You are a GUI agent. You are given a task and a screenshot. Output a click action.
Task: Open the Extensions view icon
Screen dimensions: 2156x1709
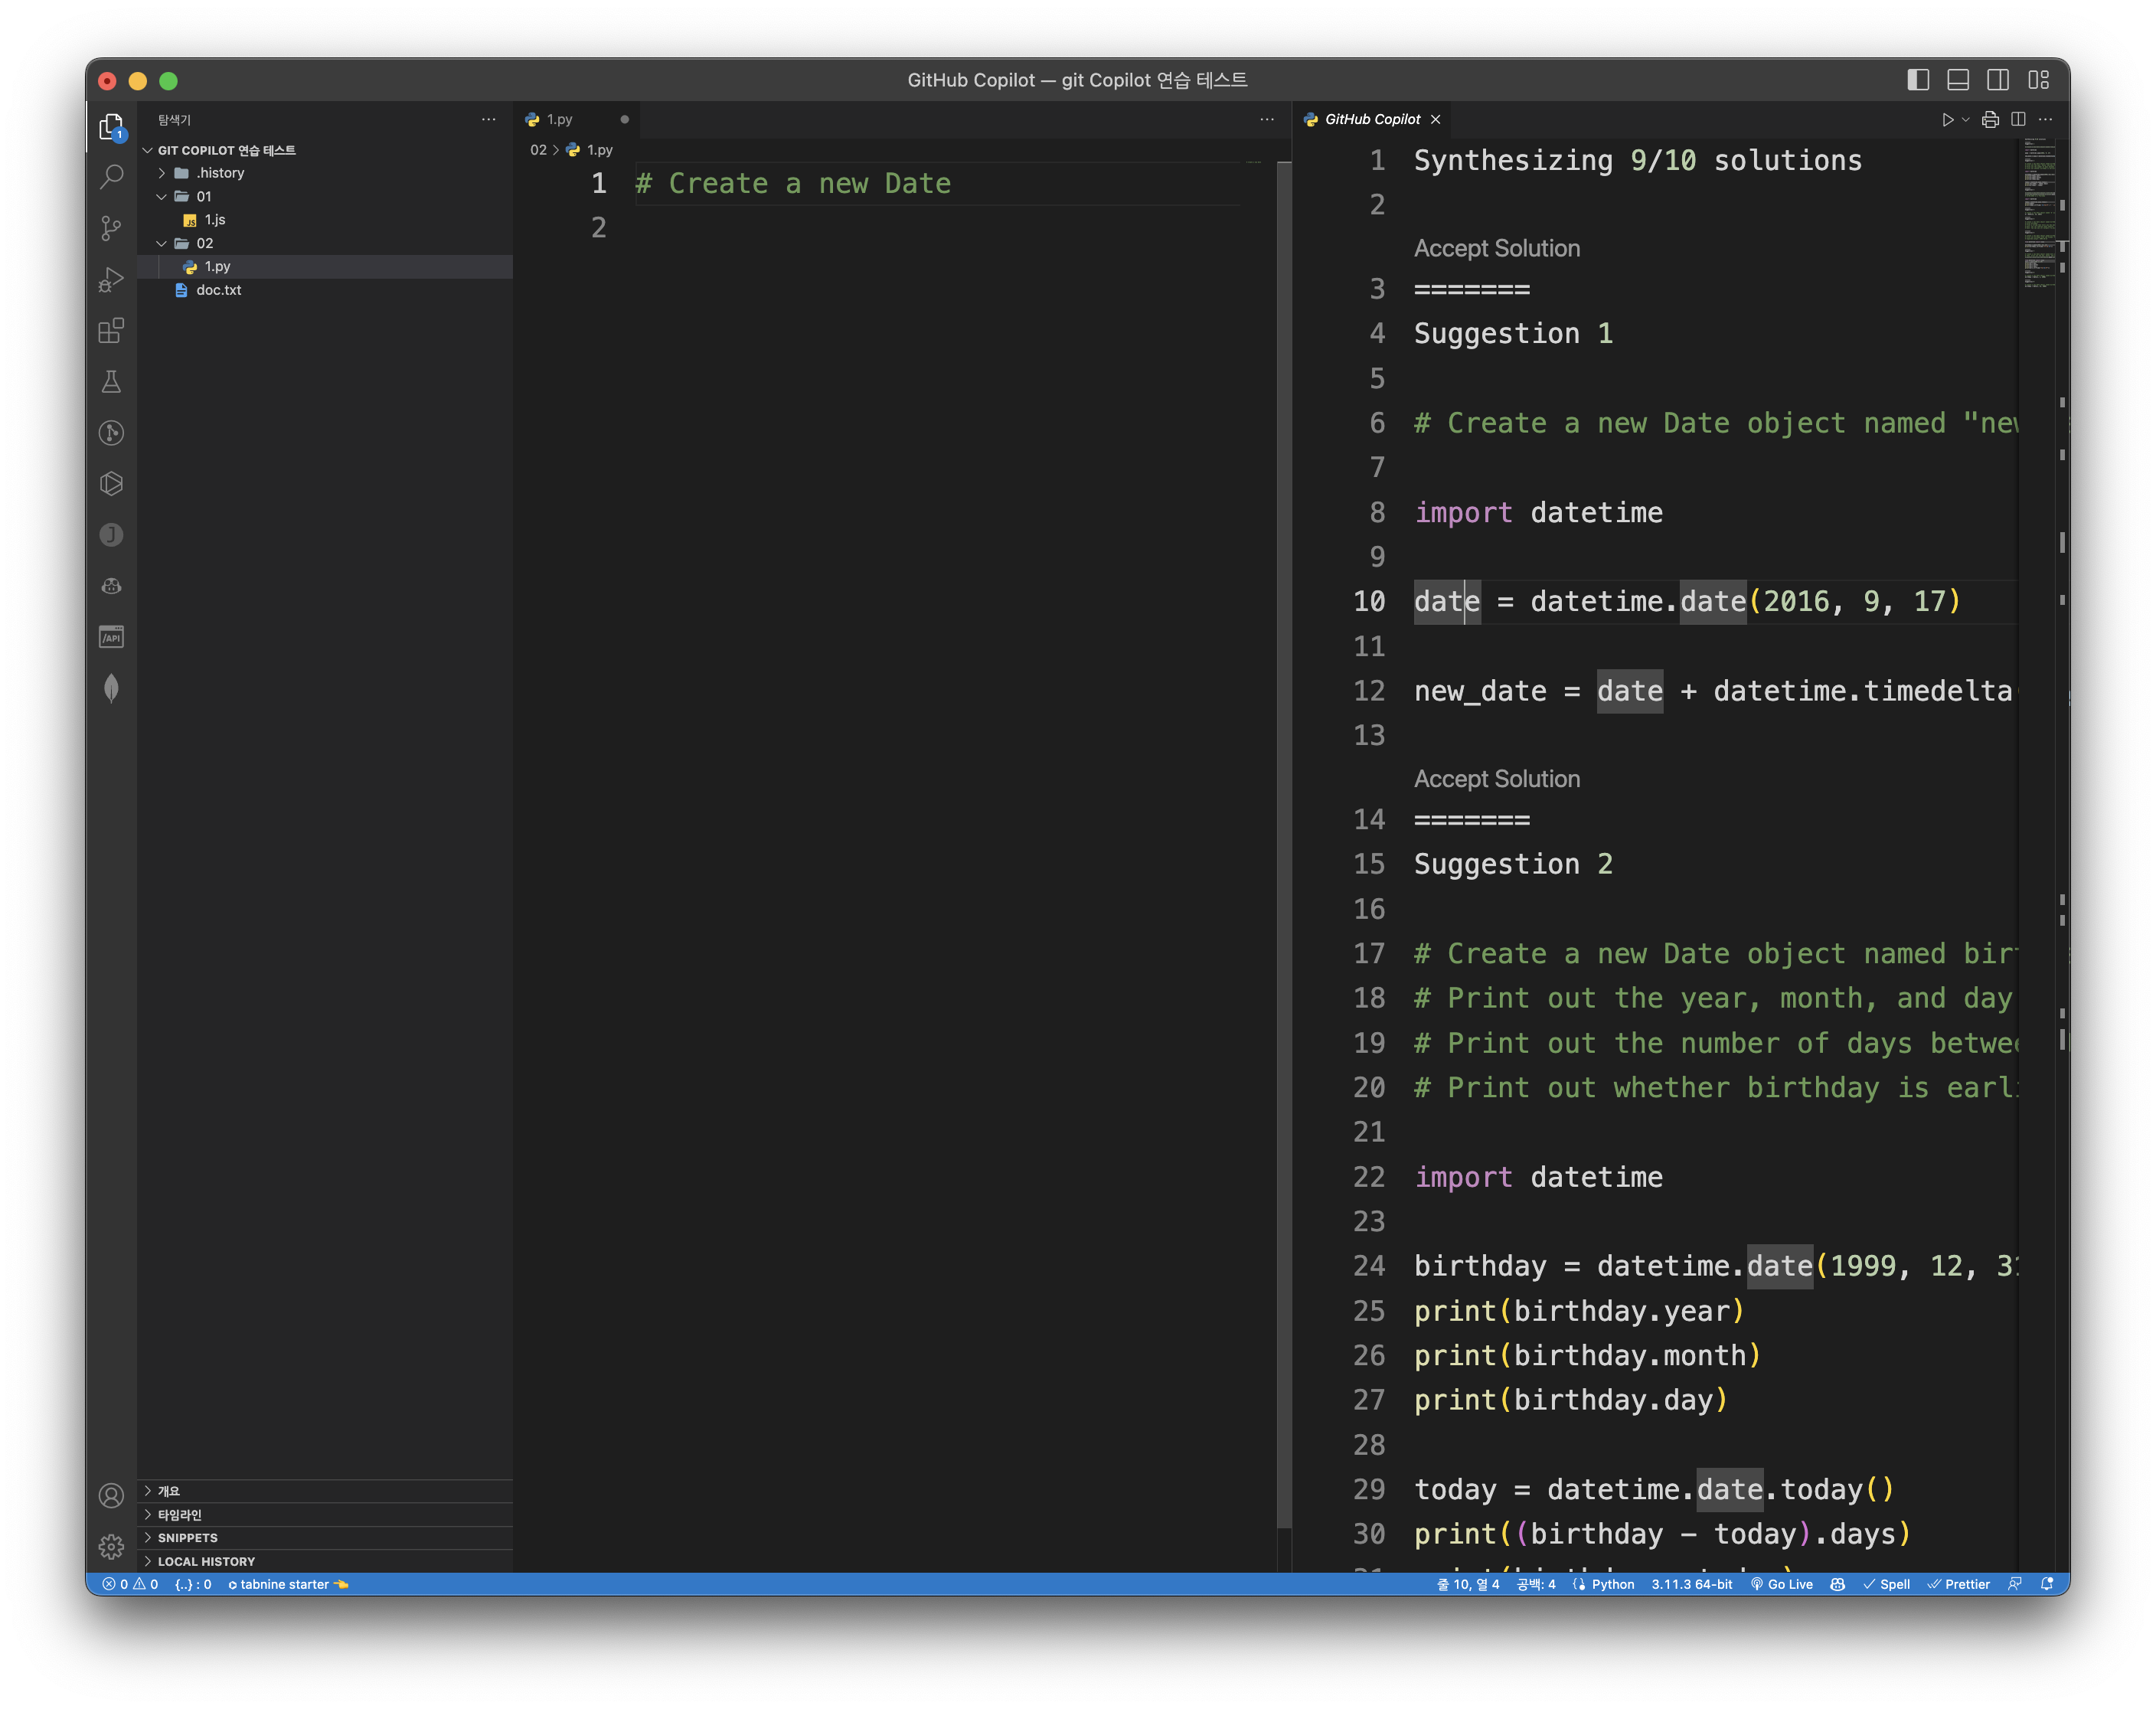111,330
